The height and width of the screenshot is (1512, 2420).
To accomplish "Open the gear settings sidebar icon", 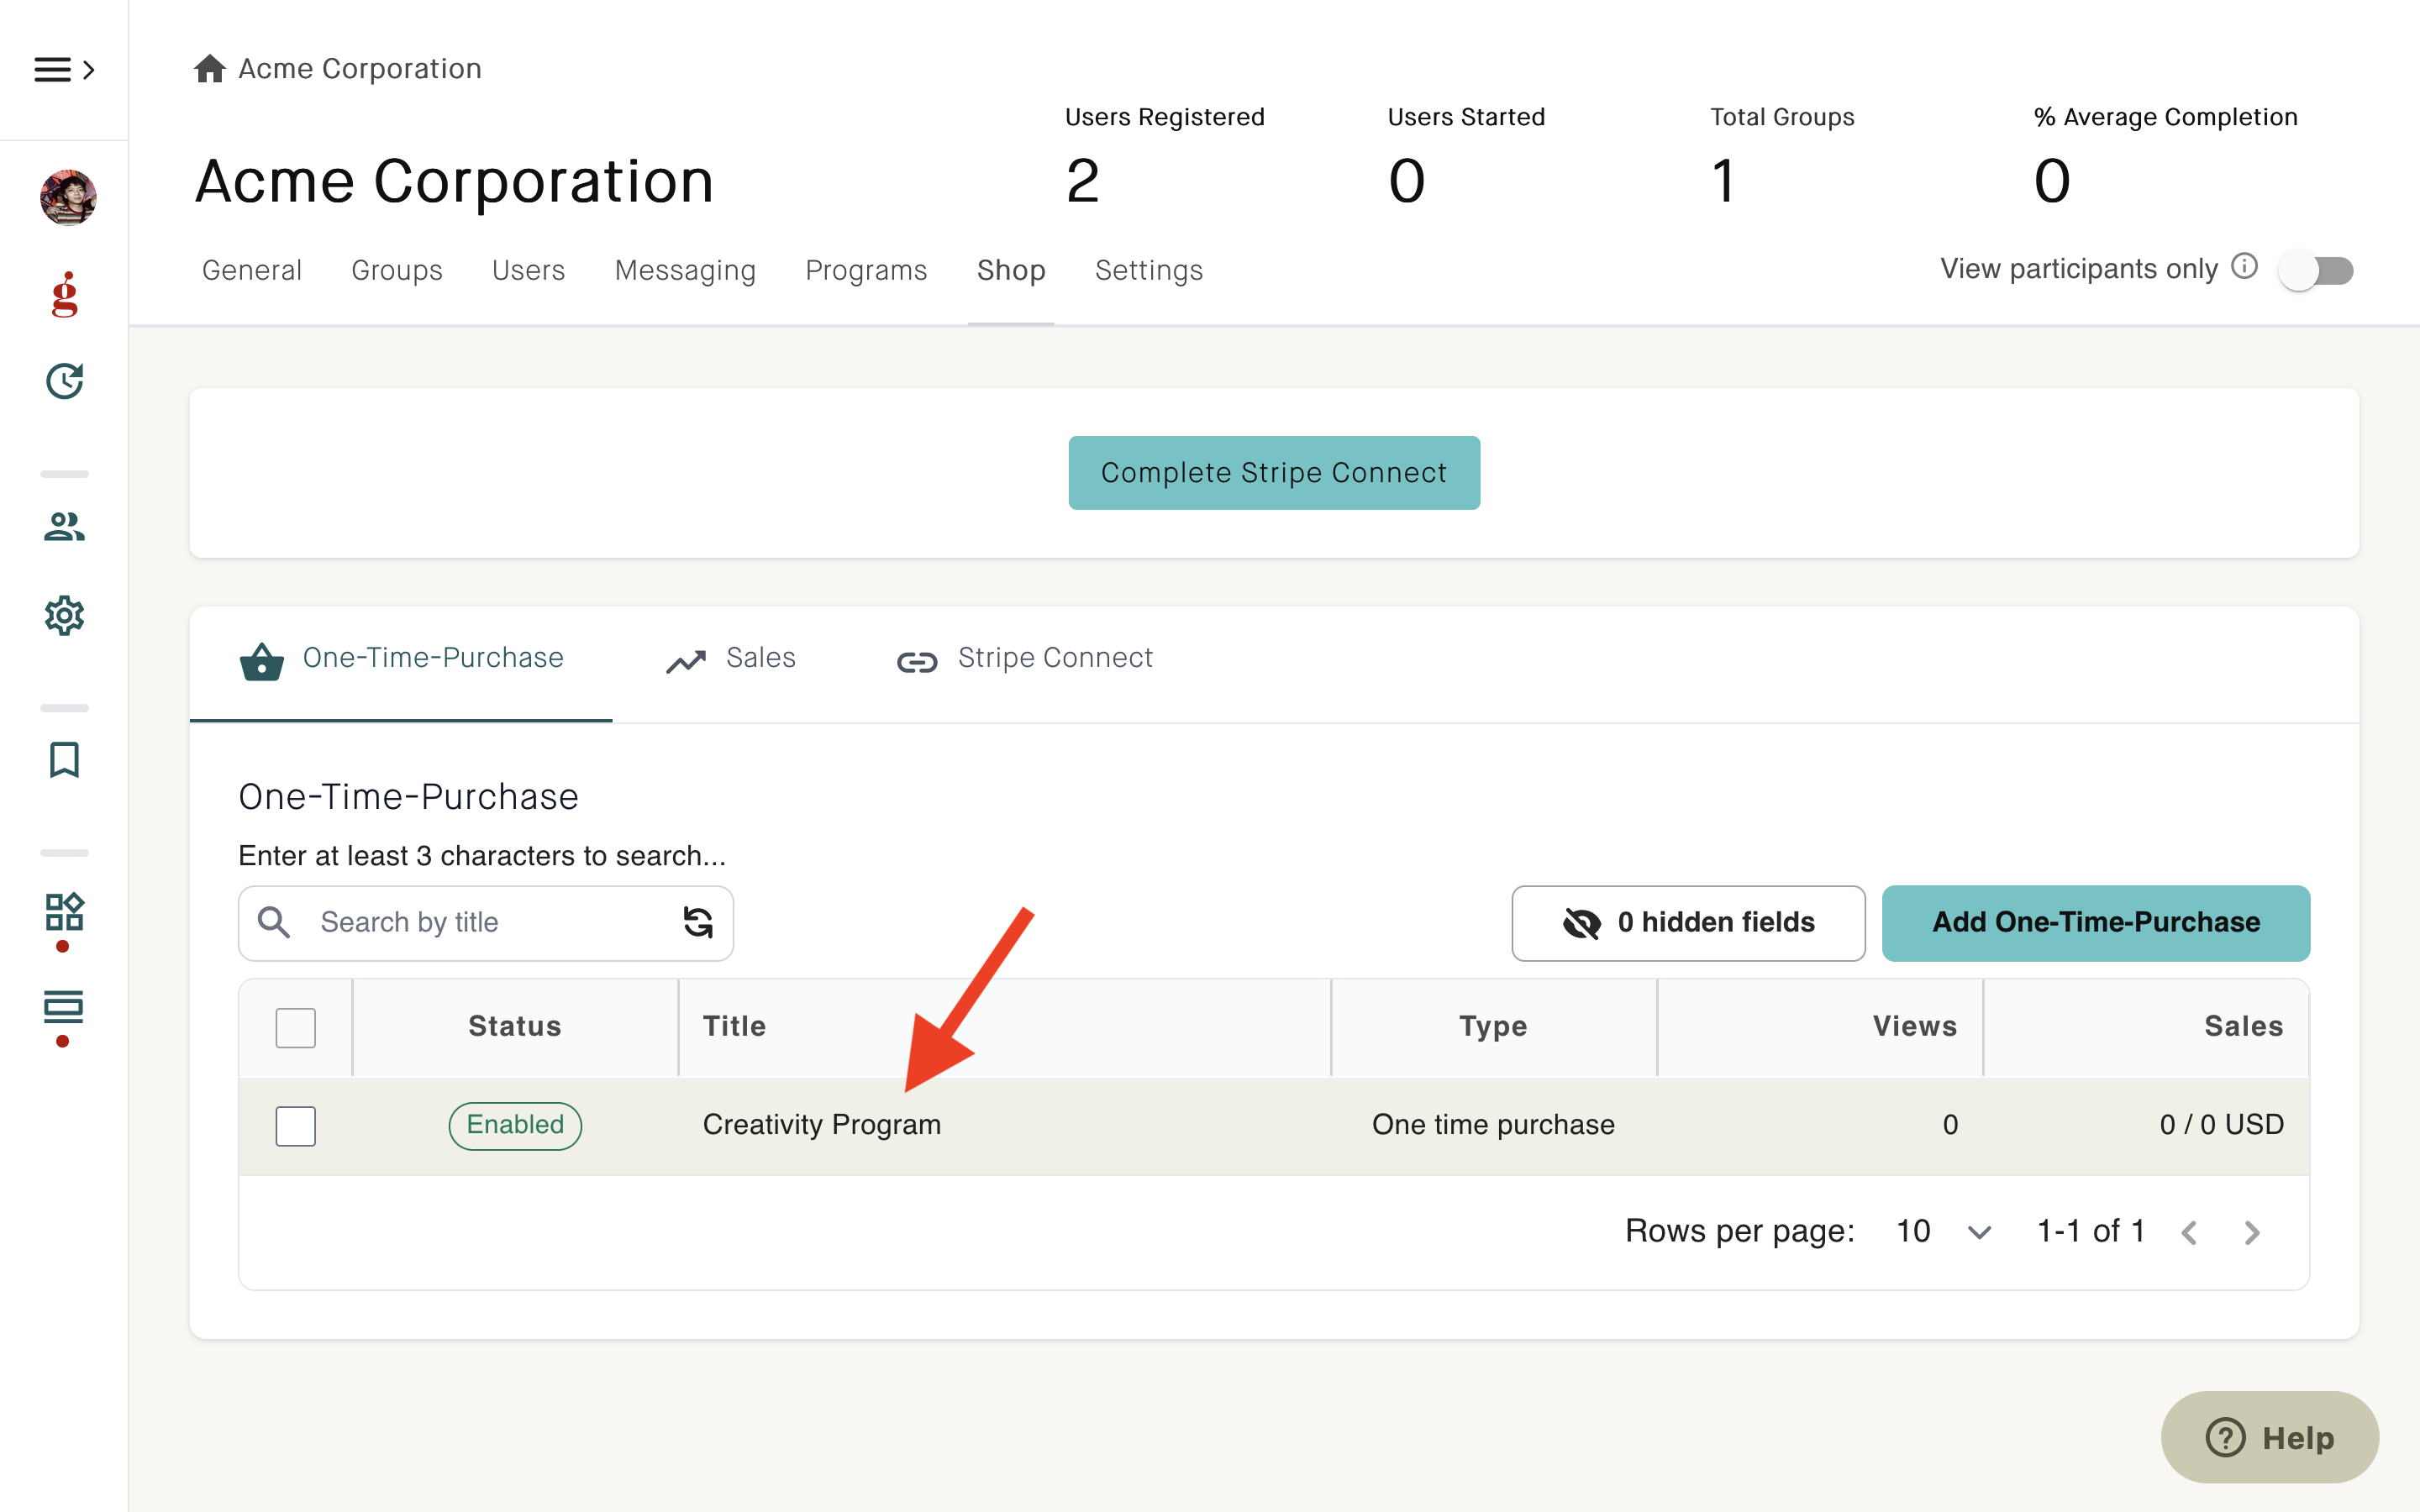I will coord(65,615).
